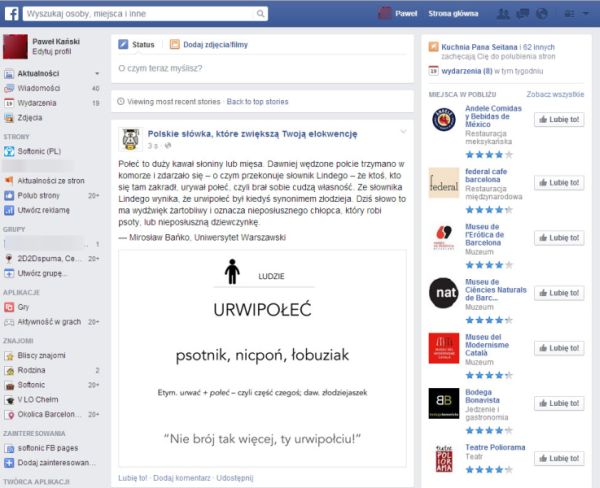Screen dimensions: 600x488
Task: Click Aktualności ze stron megaphone icon
Action: coord(9,181)
